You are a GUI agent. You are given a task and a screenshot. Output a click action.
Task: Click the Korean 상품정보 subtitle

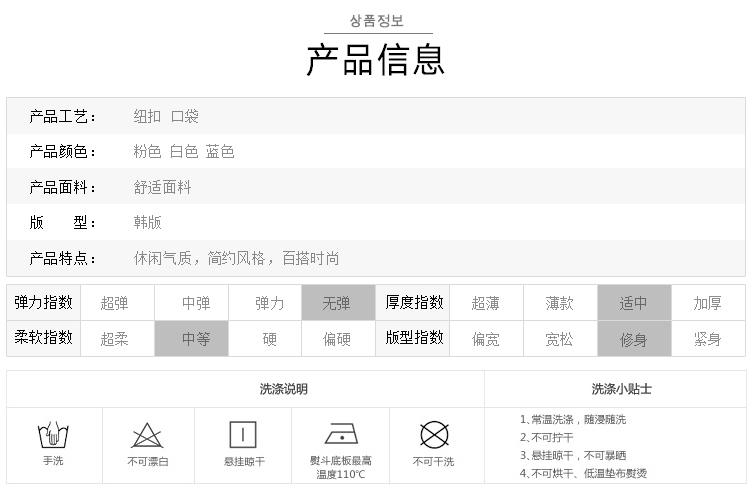(377, 21)
